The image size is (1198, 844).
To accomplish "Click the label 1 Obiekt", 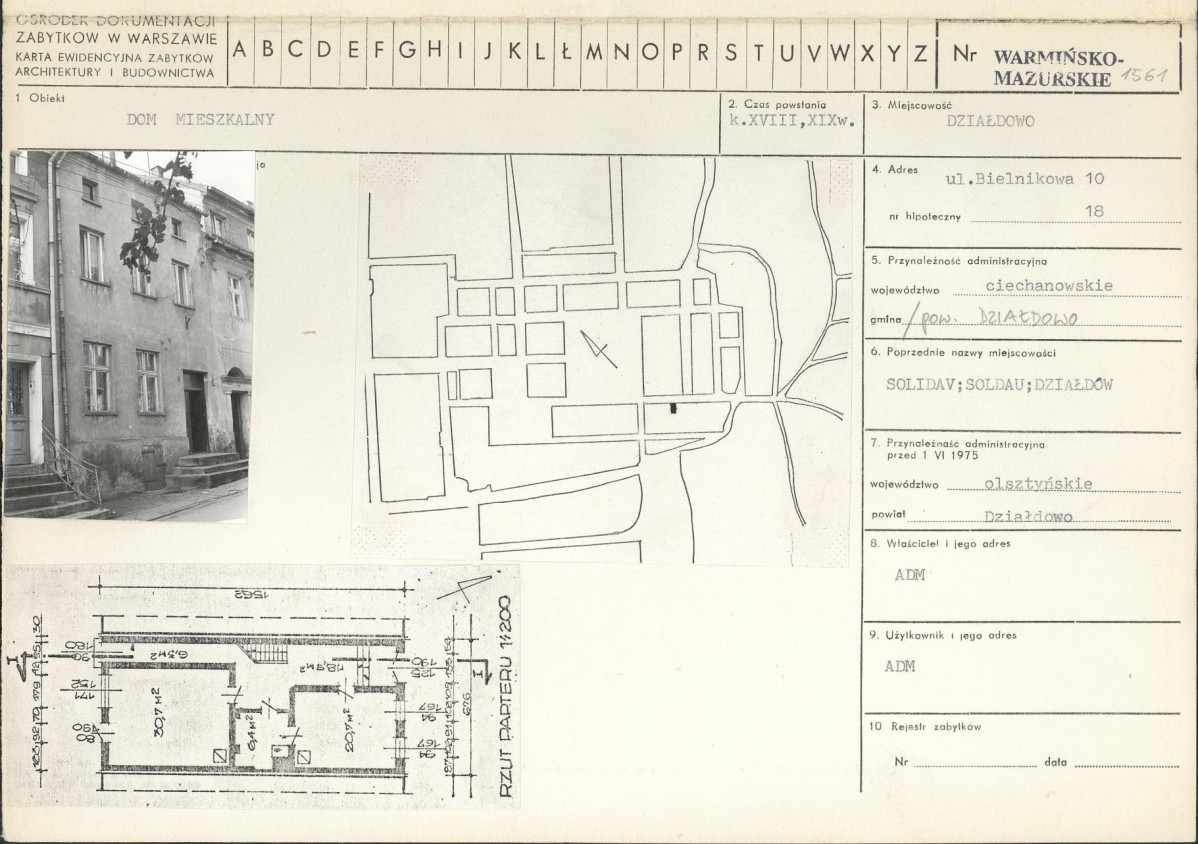I will pyautogui.click(x=40, y=98).
